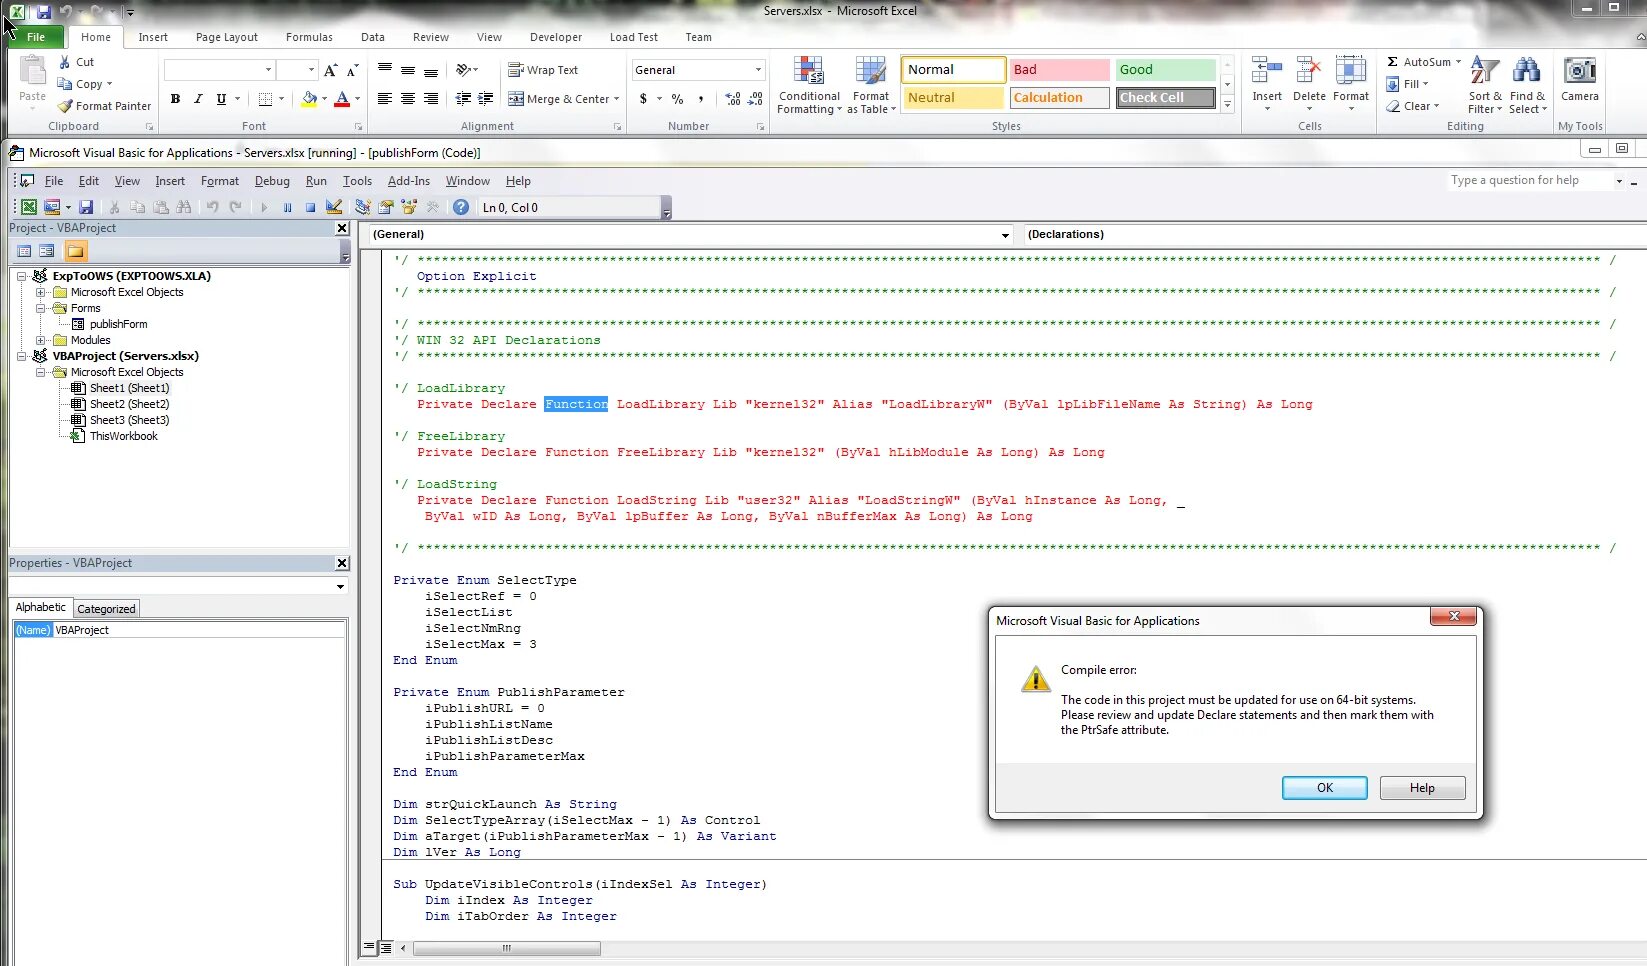This screenshot has height=966, width=1647.
Task: Open Merge & Center dropdown arrow
Action: (617, 99)
